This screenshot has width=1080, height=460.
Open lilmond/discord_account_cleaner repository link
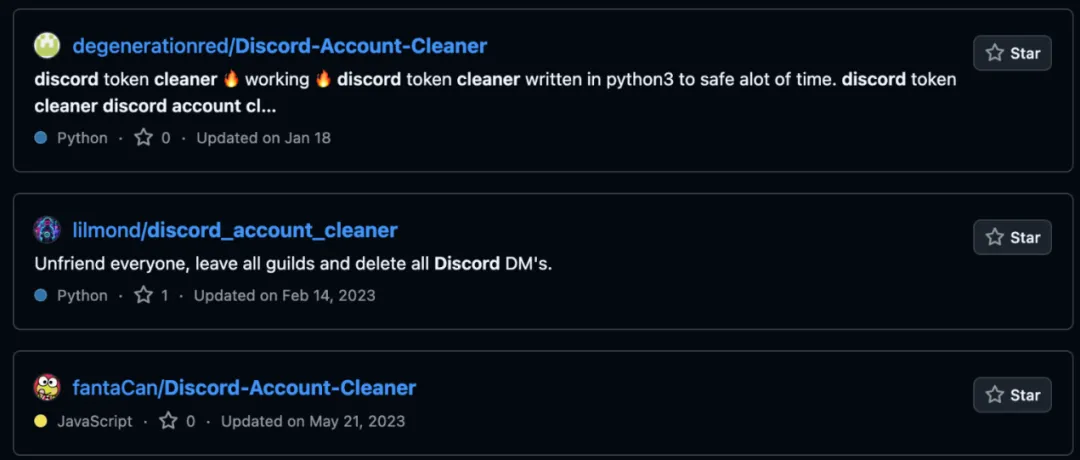(x=235, y=230)
